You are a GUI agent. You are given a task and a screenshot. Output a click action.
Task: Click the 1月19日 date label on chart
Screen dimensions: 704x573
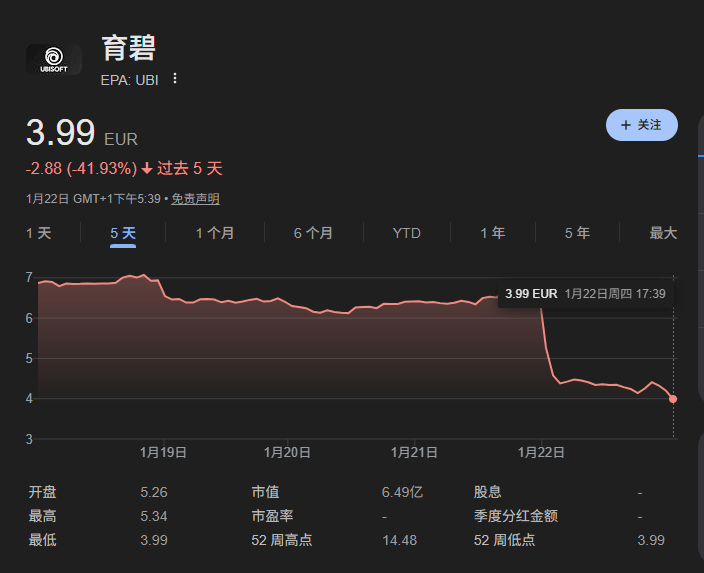click(x=163, y=452)
